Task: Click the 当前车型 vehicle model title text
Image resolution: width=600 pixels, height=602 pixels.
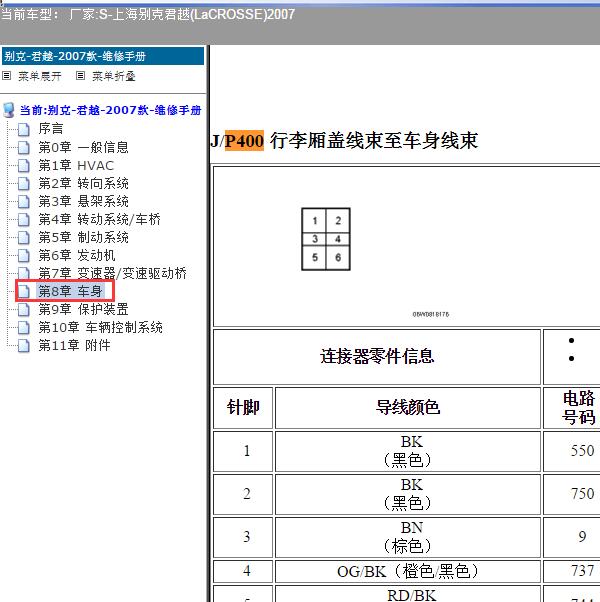Action: coord(148,15)
